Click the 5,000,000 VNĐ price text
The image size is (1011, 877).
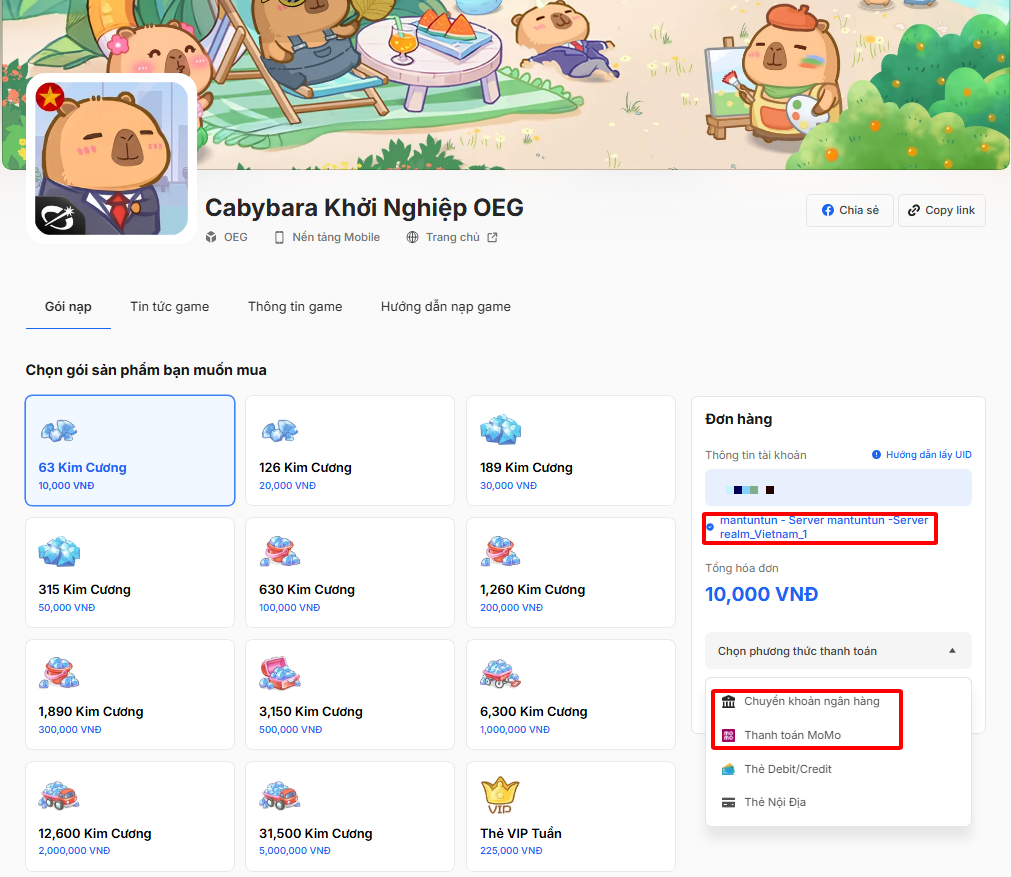(295, 851)
